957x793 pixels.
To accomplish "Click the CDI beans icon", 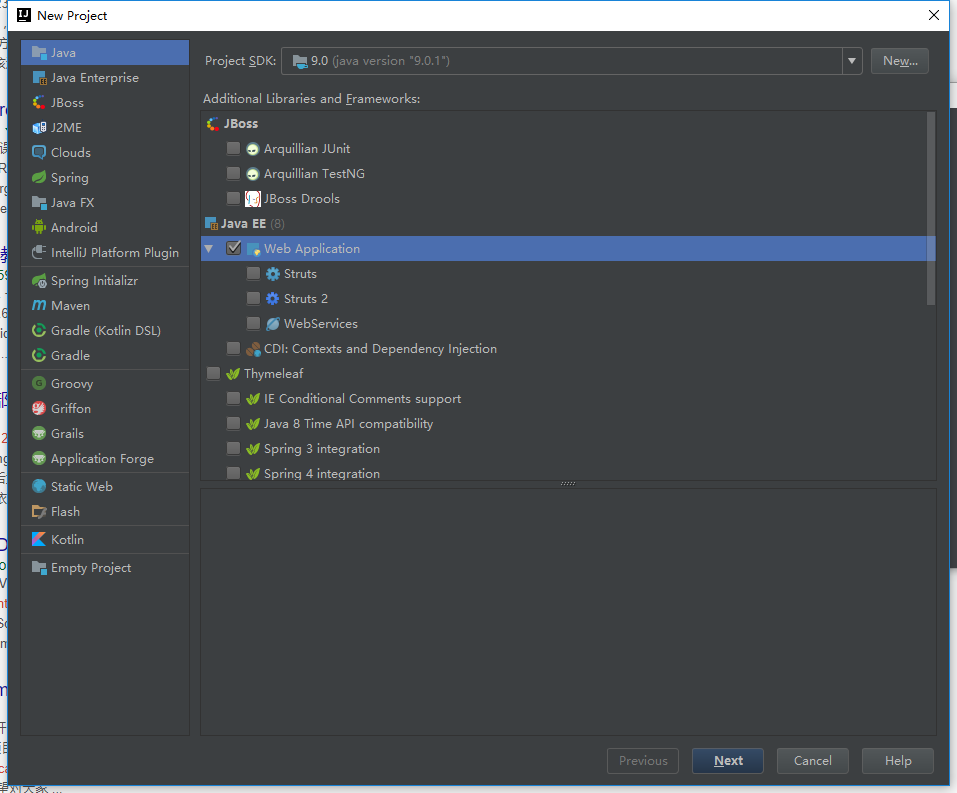I will [253, 349].
